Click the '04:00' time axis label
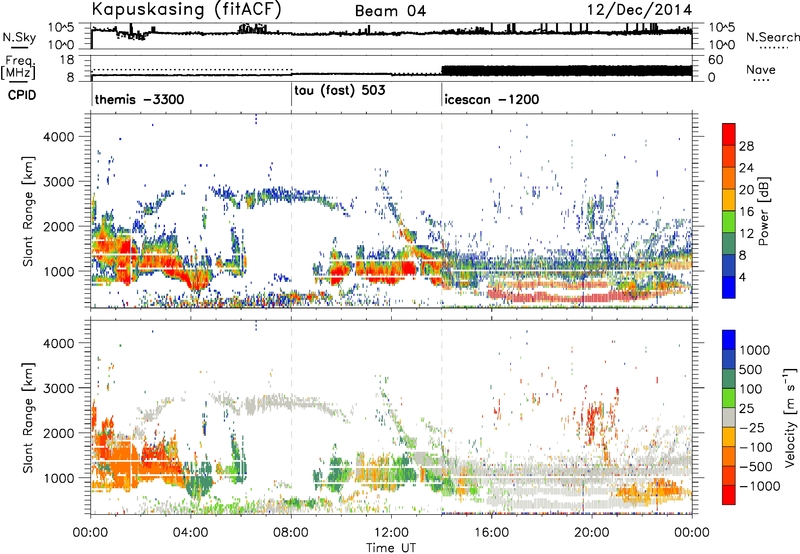 point(190,533)
